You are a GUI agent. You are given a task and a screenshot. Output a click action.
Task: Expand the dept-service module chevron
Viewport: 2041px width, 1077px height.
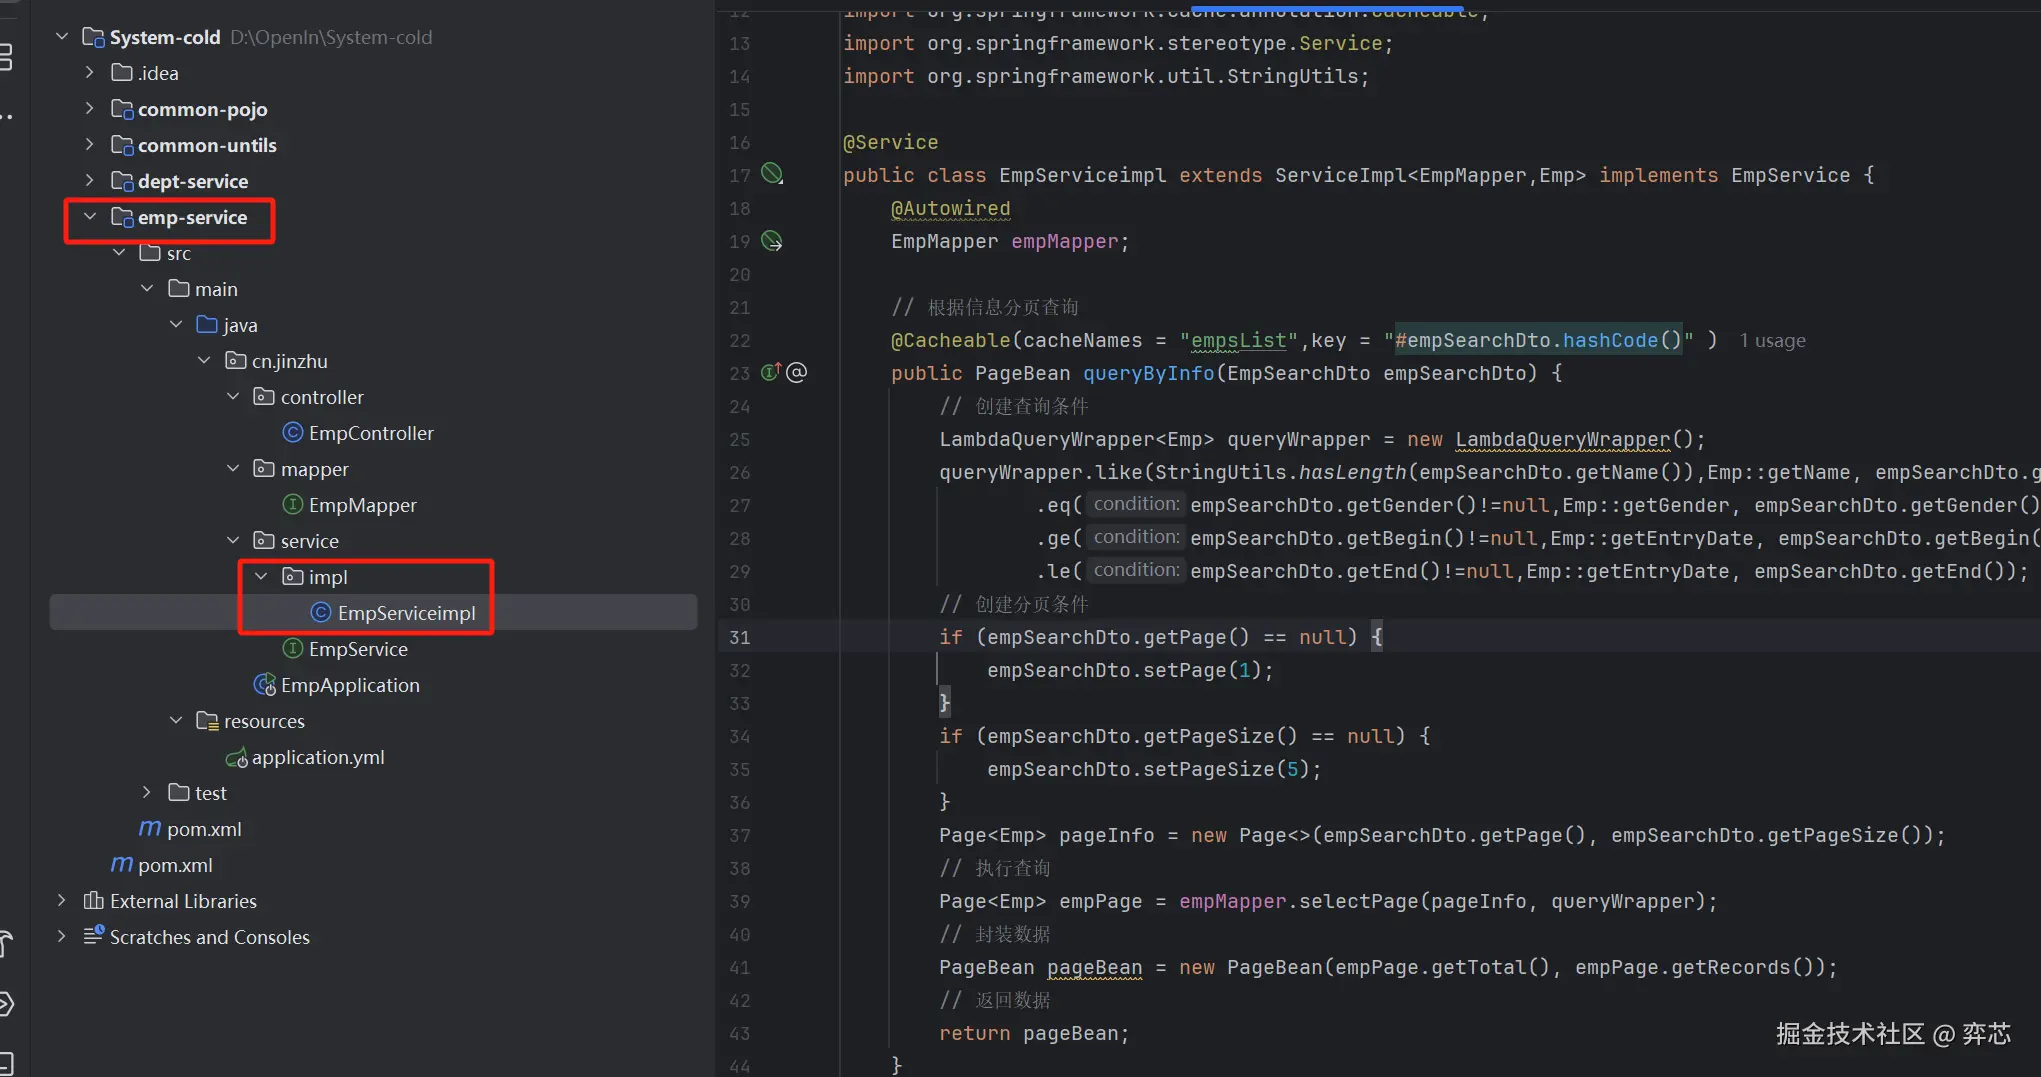pyautogui.click(x=90, y=181)
